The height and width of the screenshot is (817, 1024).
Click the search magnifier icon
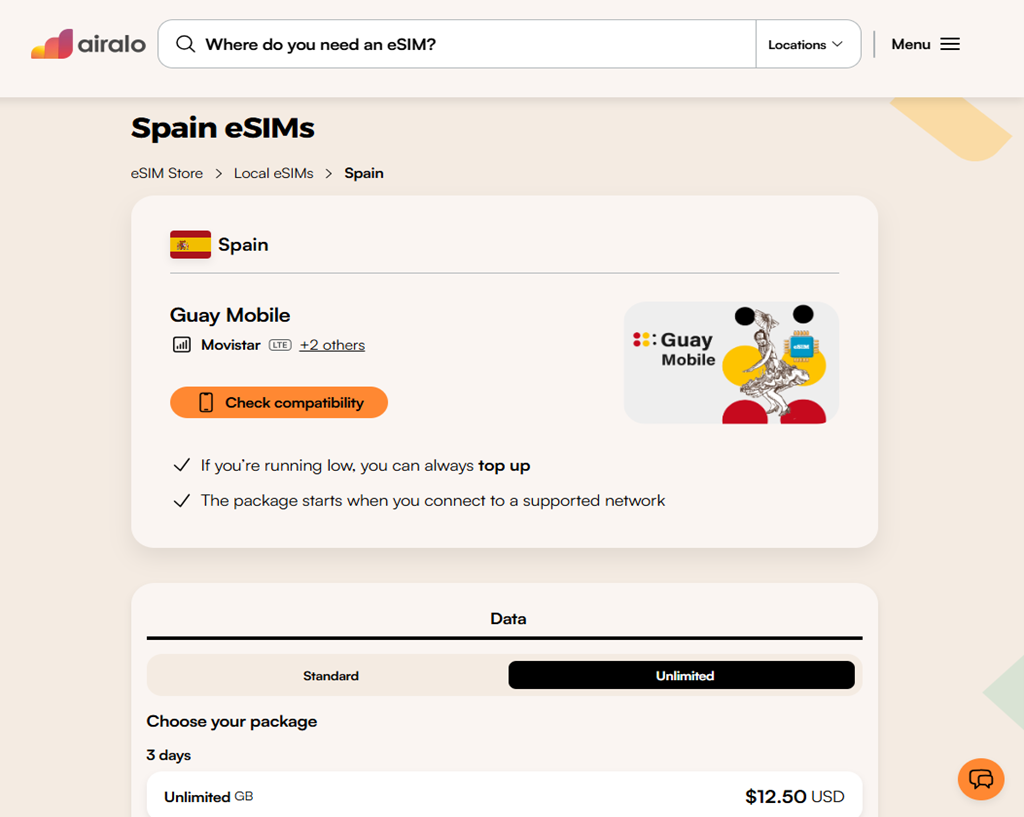(185, 44)
